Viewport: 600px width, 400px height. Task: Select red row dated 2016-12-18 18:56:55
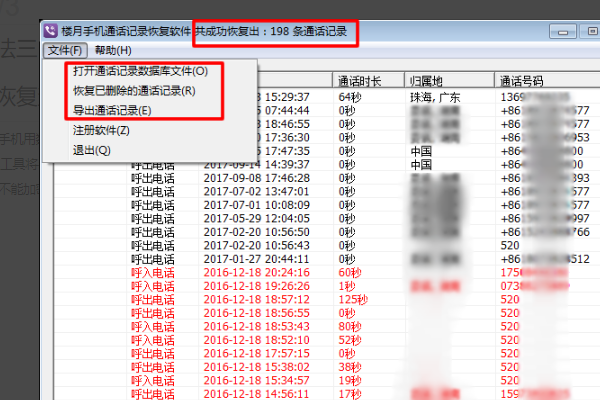pyautogui.click(x=327, y=313)
